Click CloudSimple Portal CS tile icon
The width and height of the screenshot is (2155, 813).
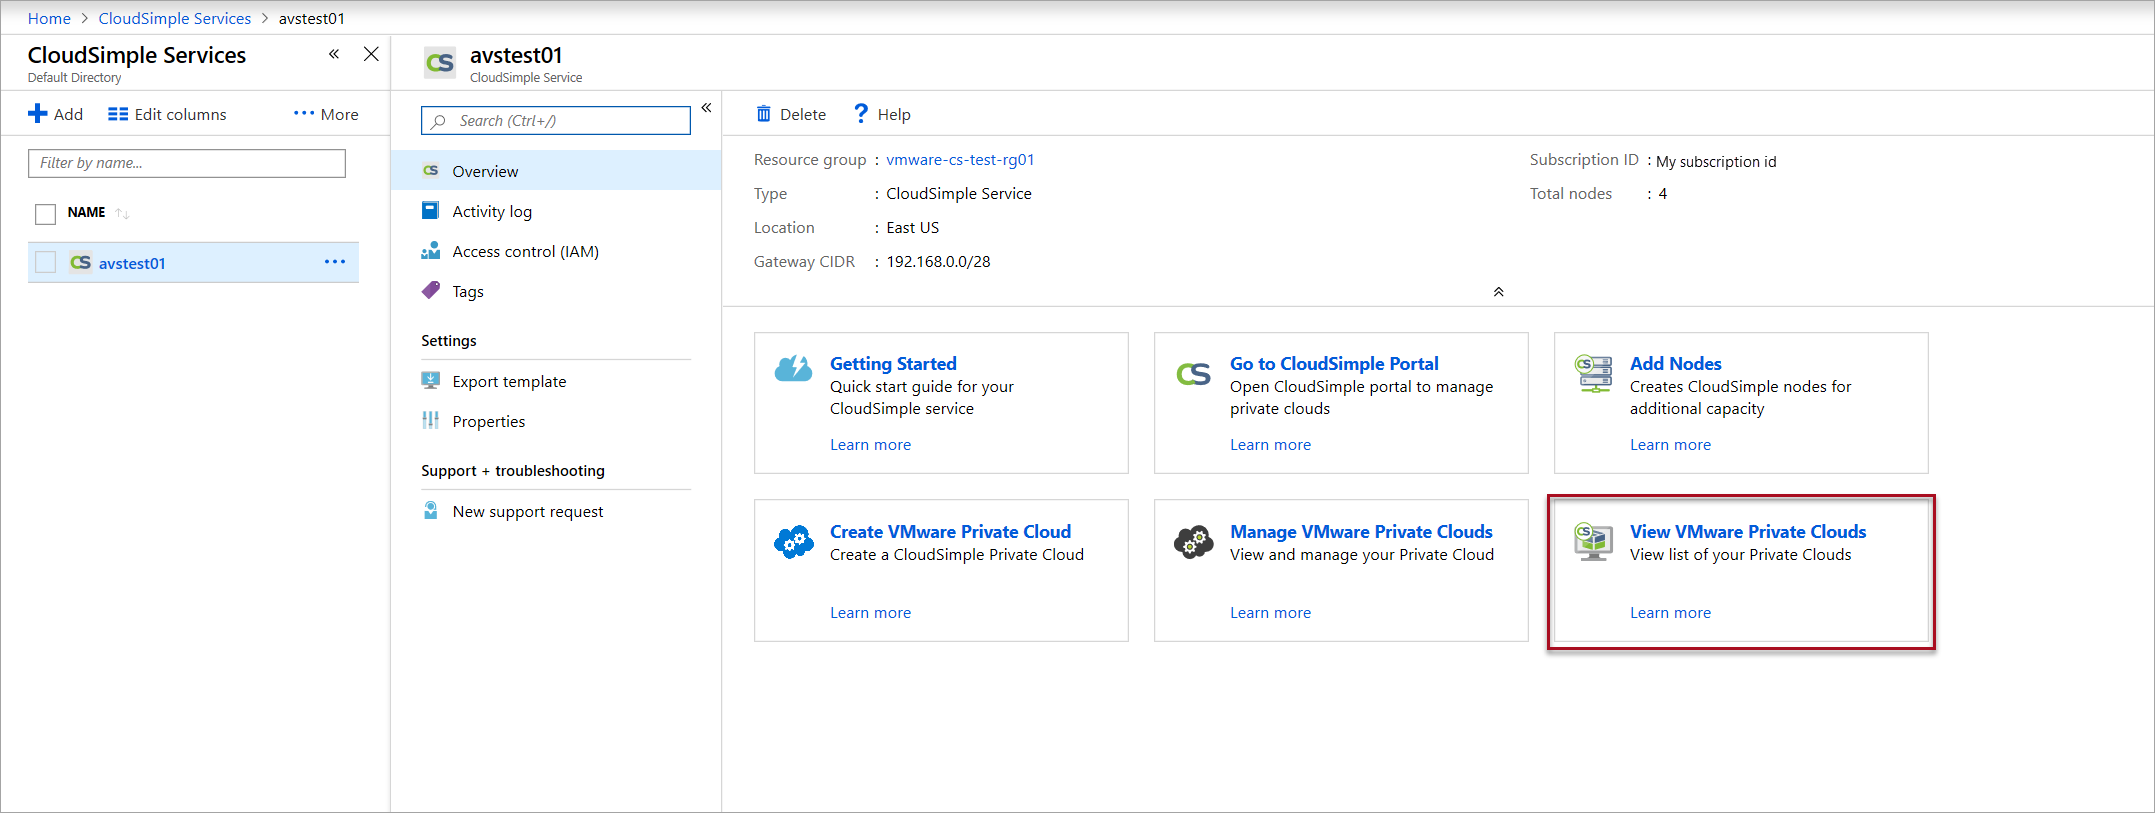[x=1194, y=374]
